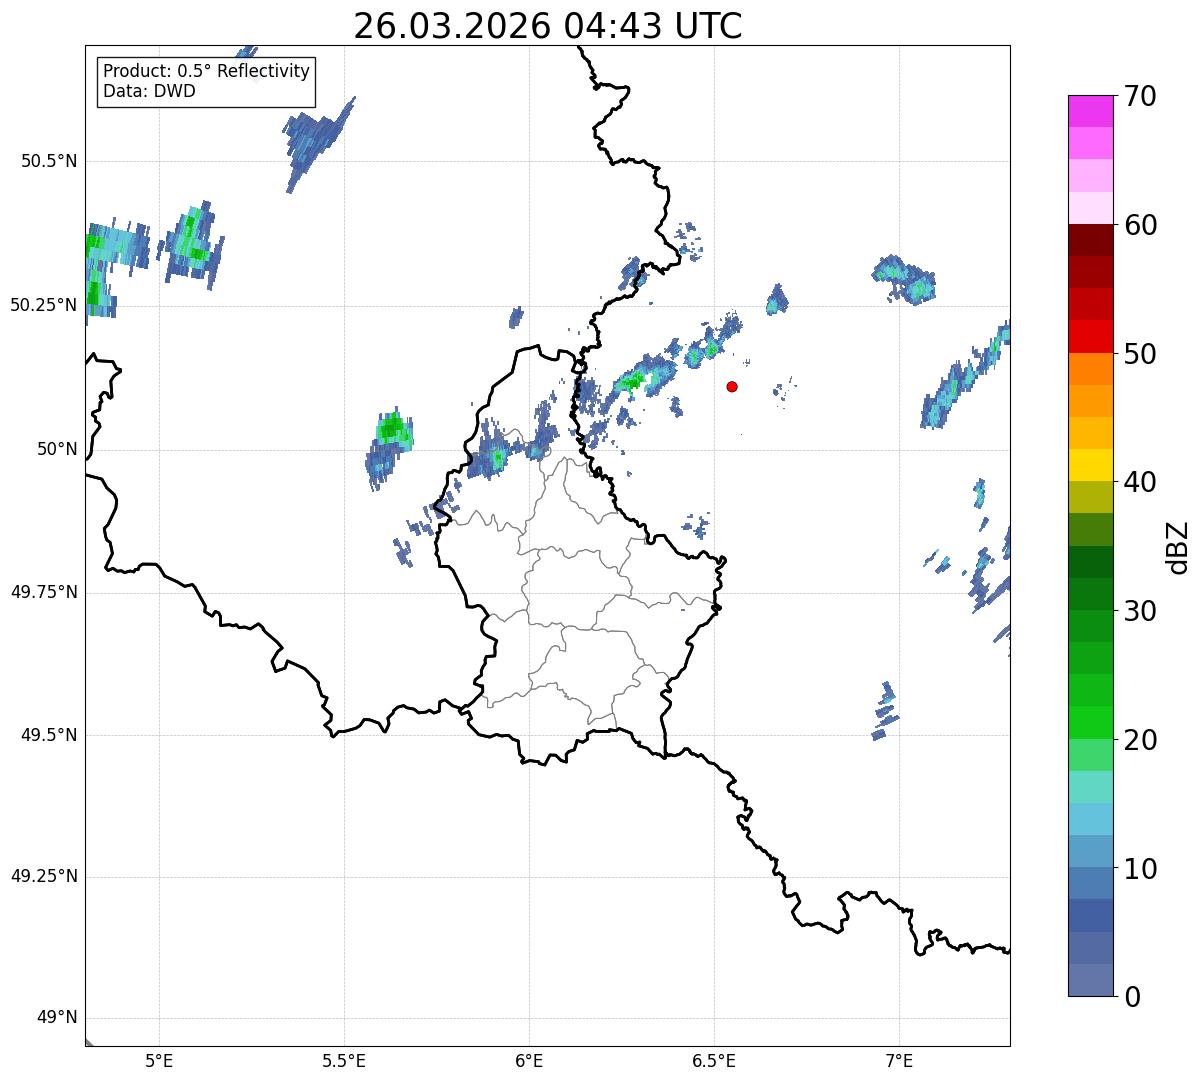This screenshot has height=1081, width=1202.
Task: Click the latitude label "50.25°N"
Action: [44, 305]
